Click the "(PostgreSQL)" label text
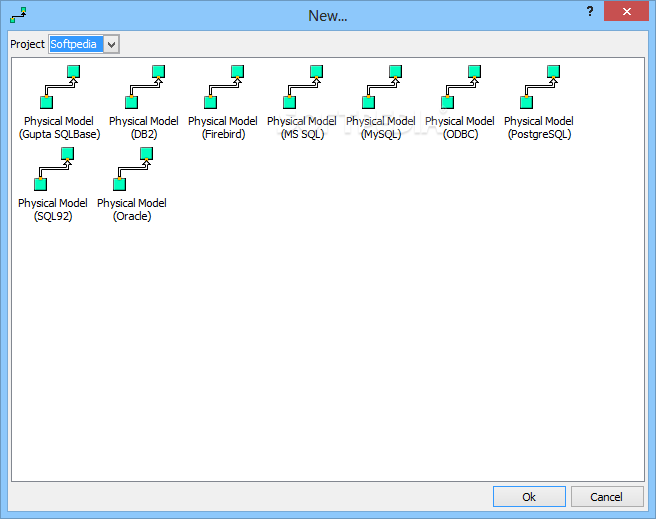The image size is (656, 519). (539, 134)
